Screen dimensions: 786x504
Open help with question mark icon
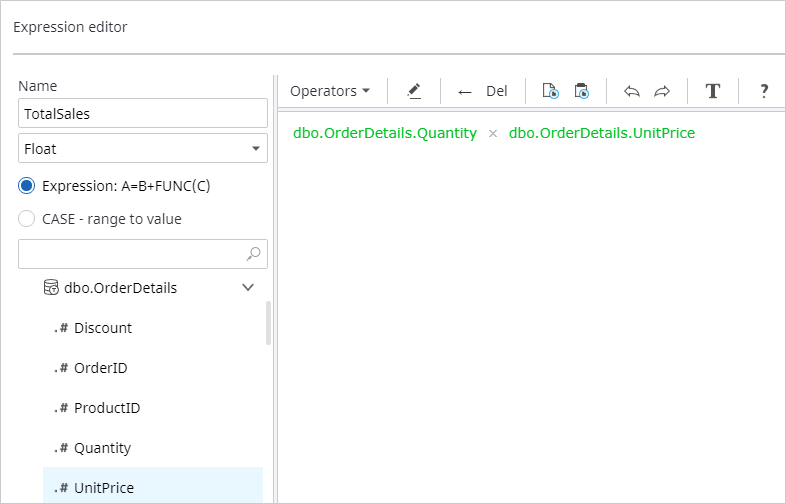[764, 91]
